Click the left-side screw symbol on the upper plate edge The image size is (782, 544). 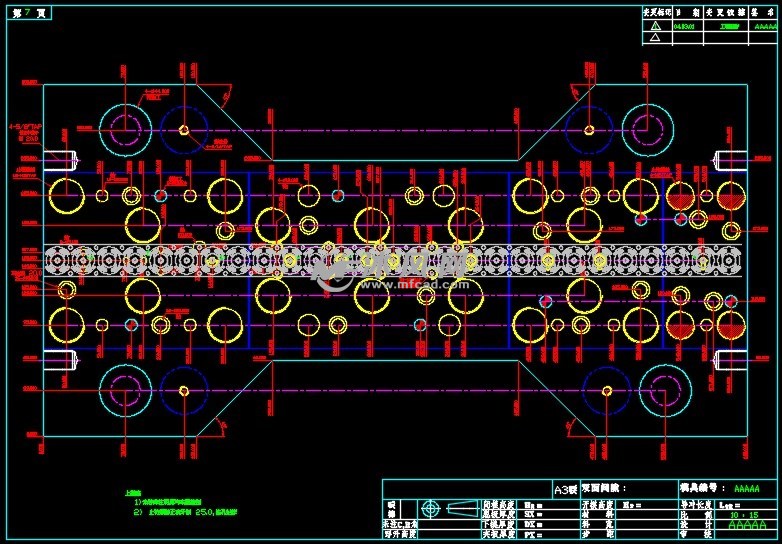pyautogui.click(x=69, y=160)
